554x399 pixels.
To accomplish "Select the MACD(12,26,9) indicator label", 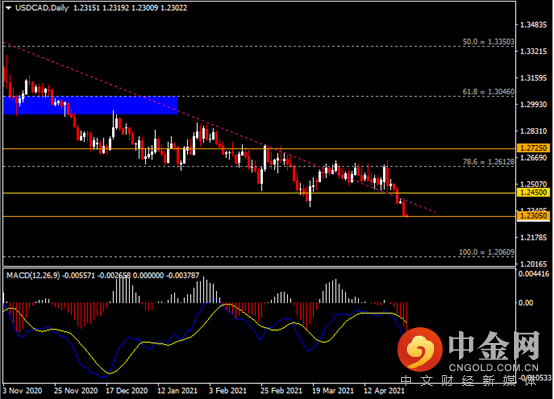I will (33, 275).
